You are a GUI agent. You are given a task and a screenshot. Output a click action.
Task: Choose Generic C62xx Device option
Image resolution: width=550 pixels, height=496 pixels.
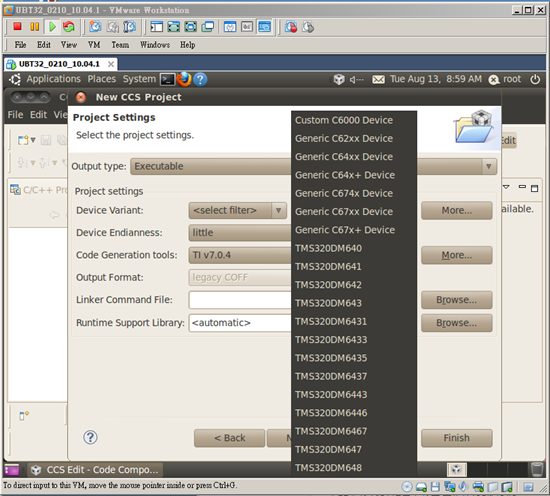(x=354, y=139)
